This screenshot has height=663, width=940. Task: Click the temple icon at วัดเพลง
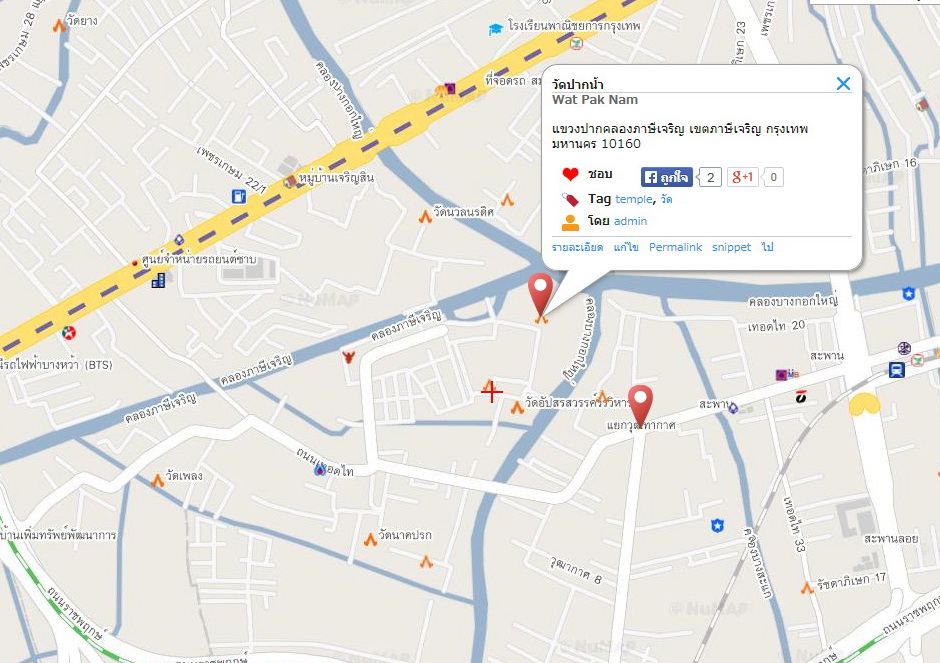tap(157, 480)
